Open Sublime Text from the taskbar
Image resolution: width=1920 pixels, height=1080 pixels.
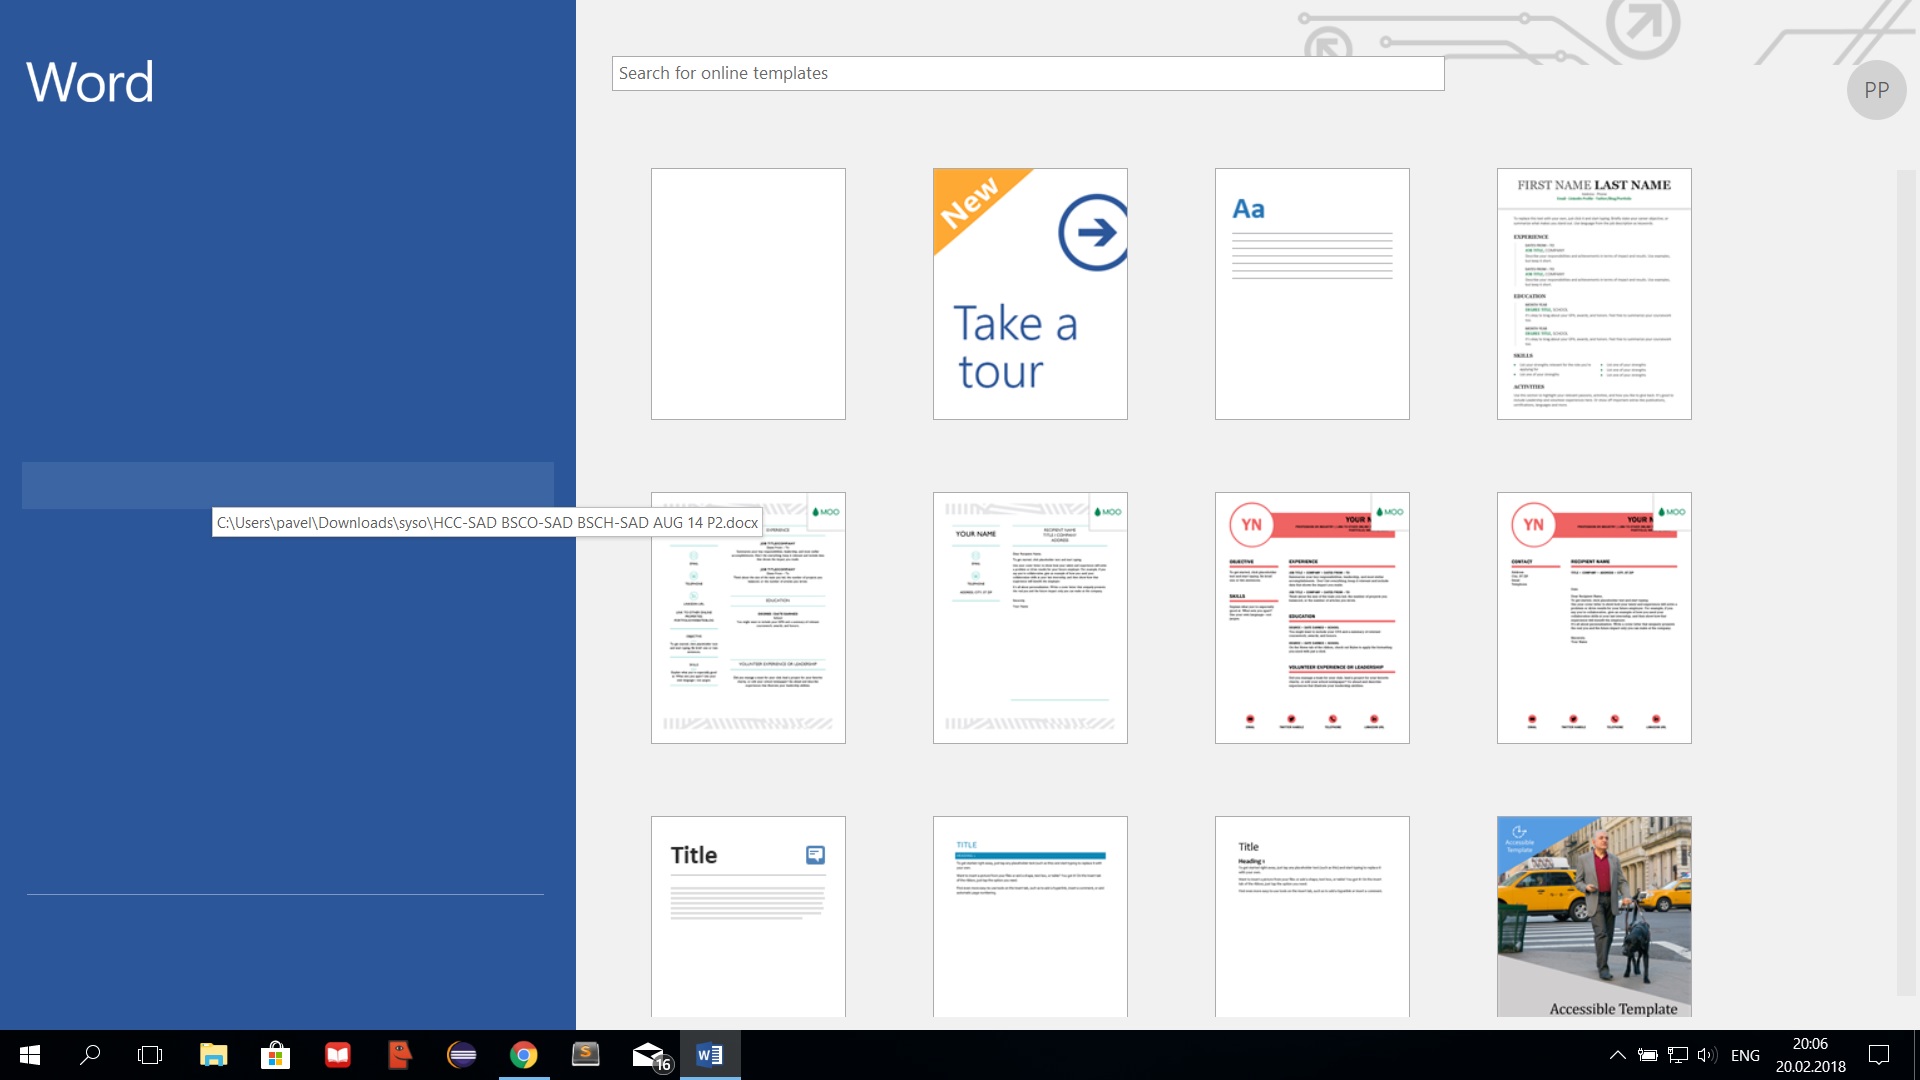tap(586, 1055)
